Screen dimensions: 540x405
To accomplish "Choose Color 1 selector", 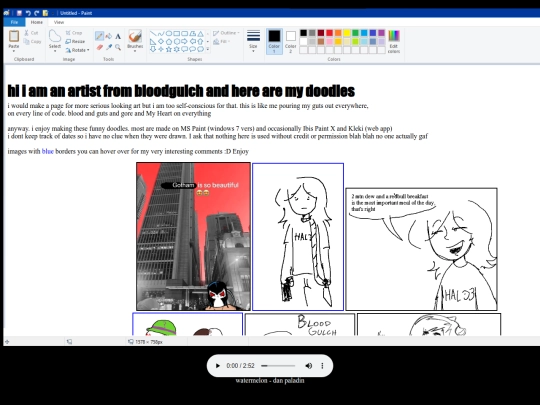I will tap(274, 41).
